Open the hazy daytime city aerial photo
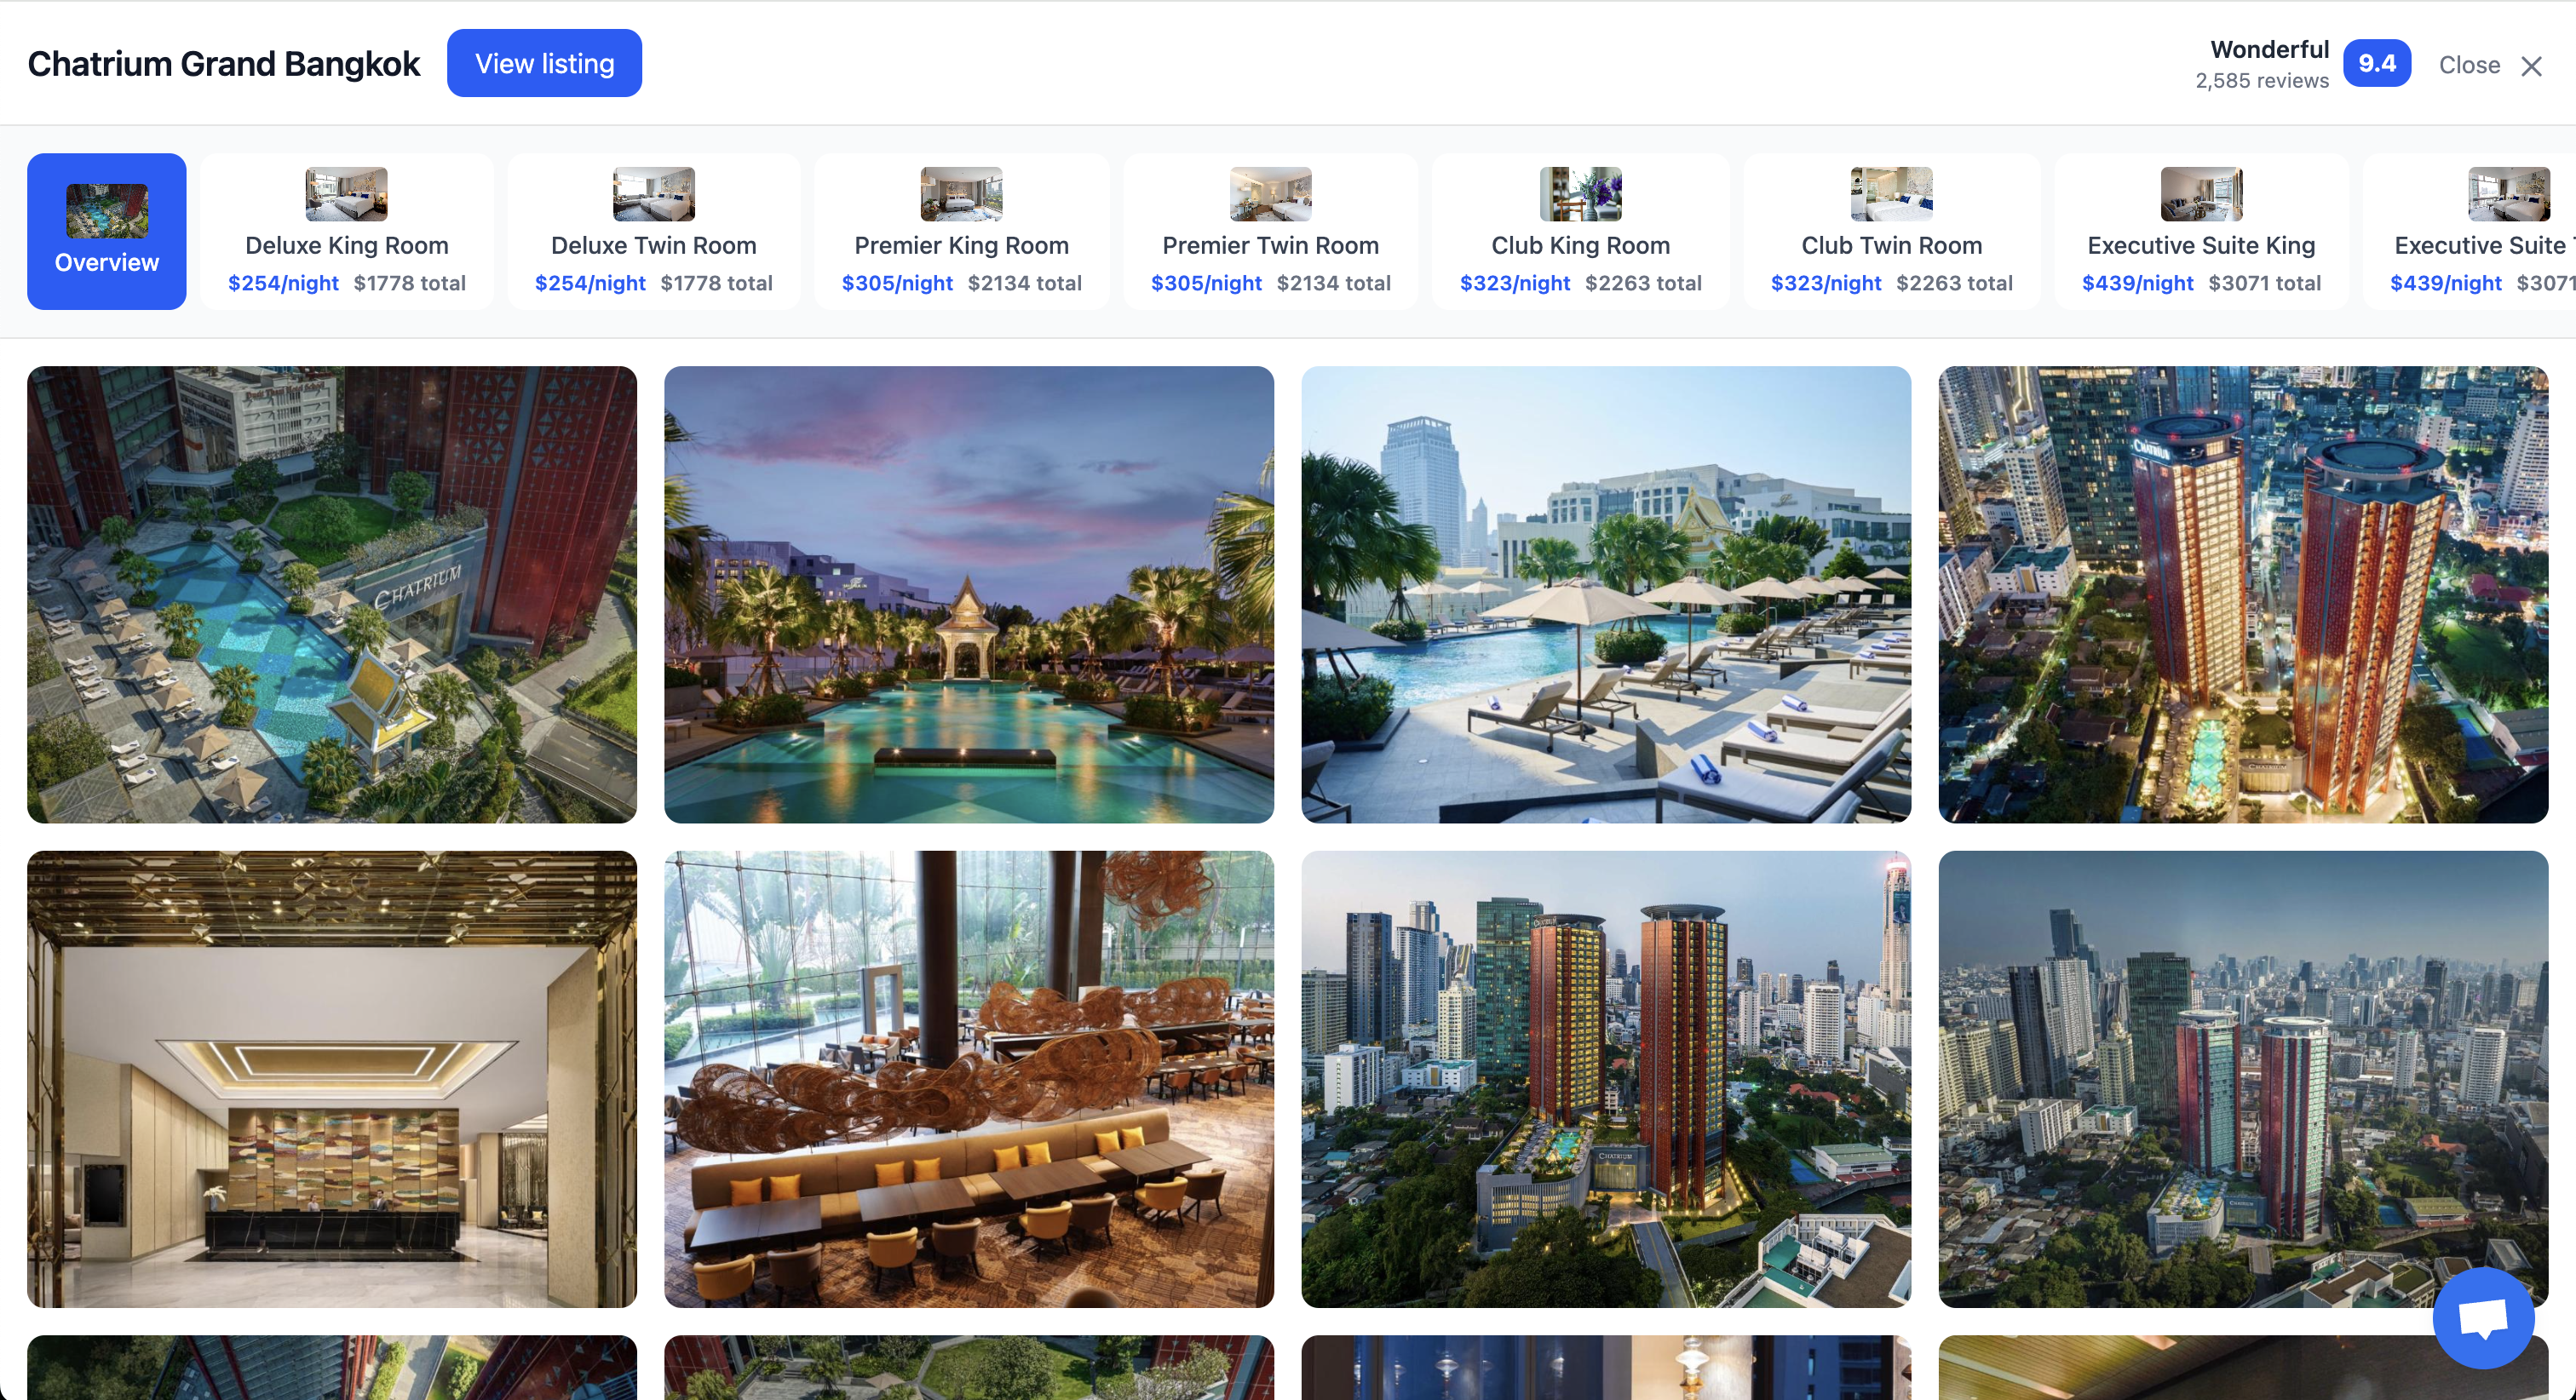The image size is (2576, 1400). pyautogui.click(x=2243, y=1079)
